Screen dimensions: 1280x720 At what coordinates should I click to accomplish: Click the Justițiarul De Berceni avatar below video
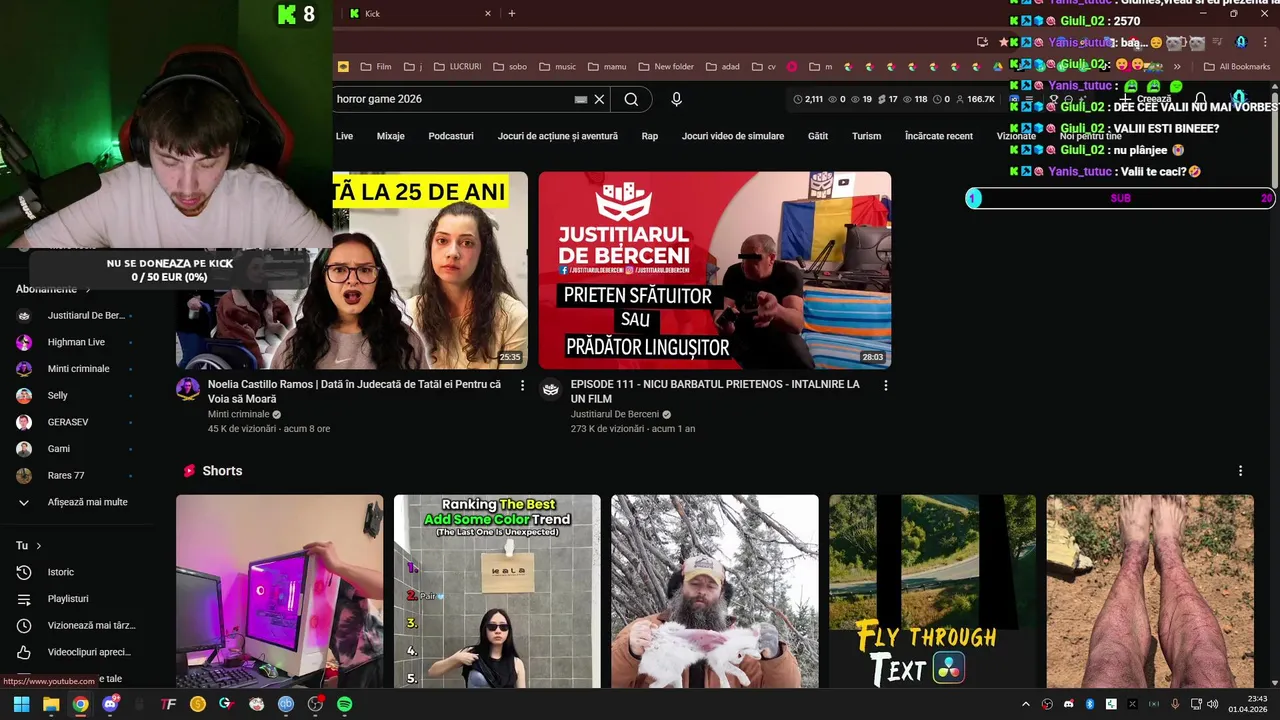(x=550, y=389)
